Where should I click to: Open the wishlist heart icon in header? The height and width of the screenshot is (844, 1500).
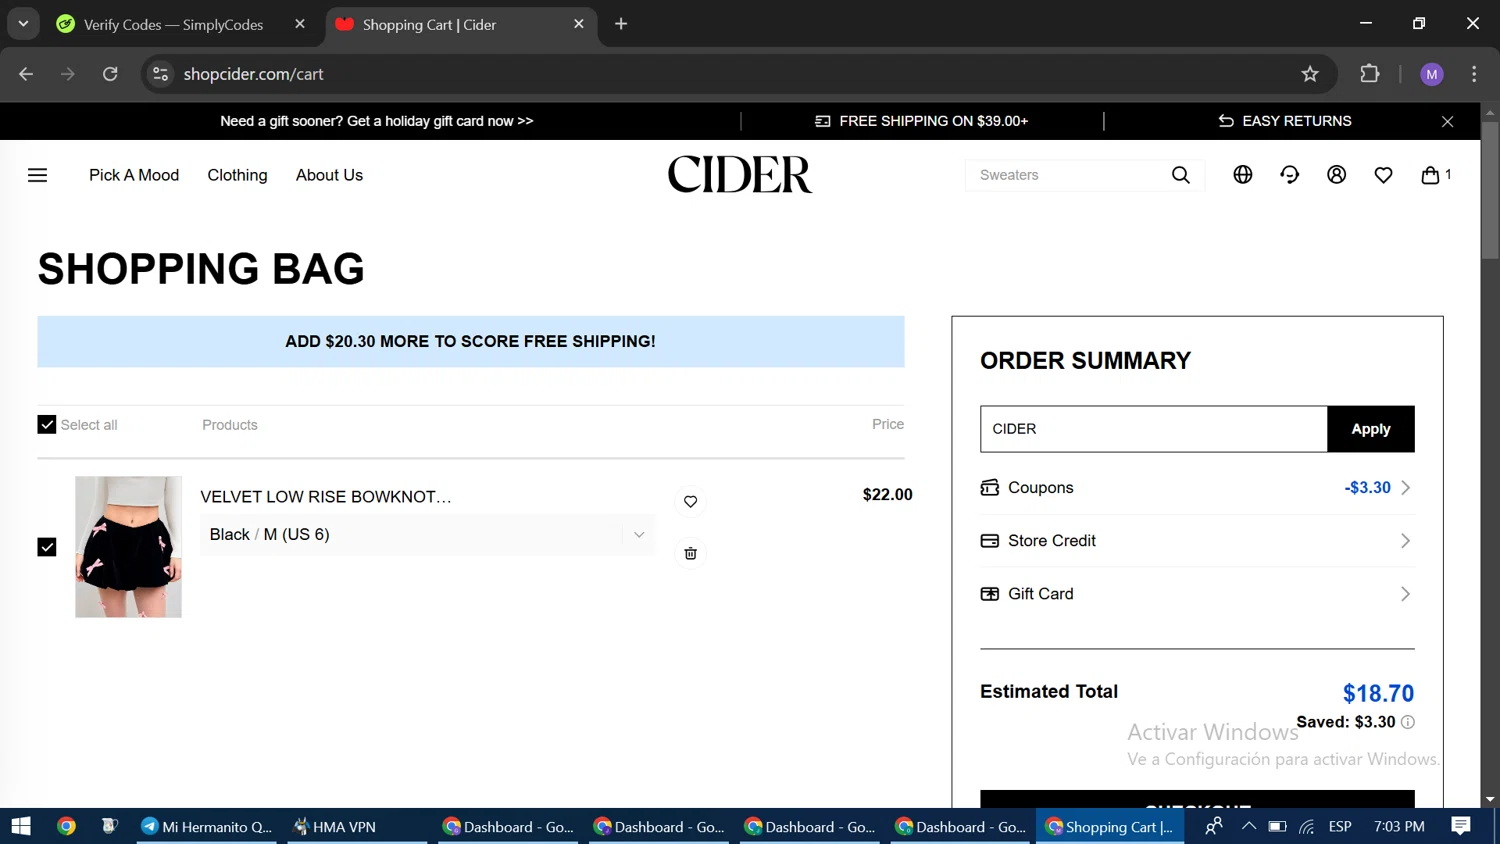point(1384,175)
